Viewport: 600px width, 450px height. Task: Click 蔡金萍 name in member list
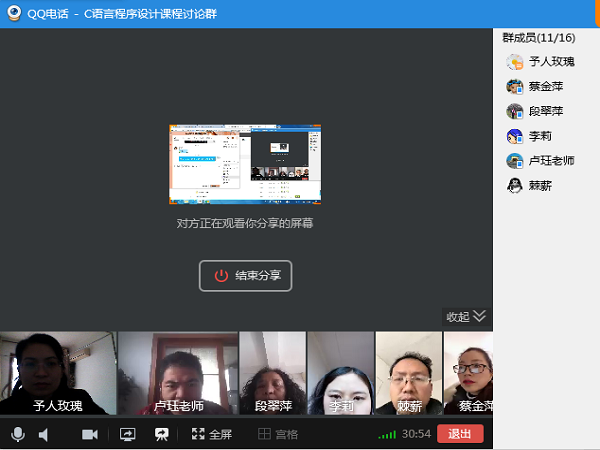[x=546, y=86]
